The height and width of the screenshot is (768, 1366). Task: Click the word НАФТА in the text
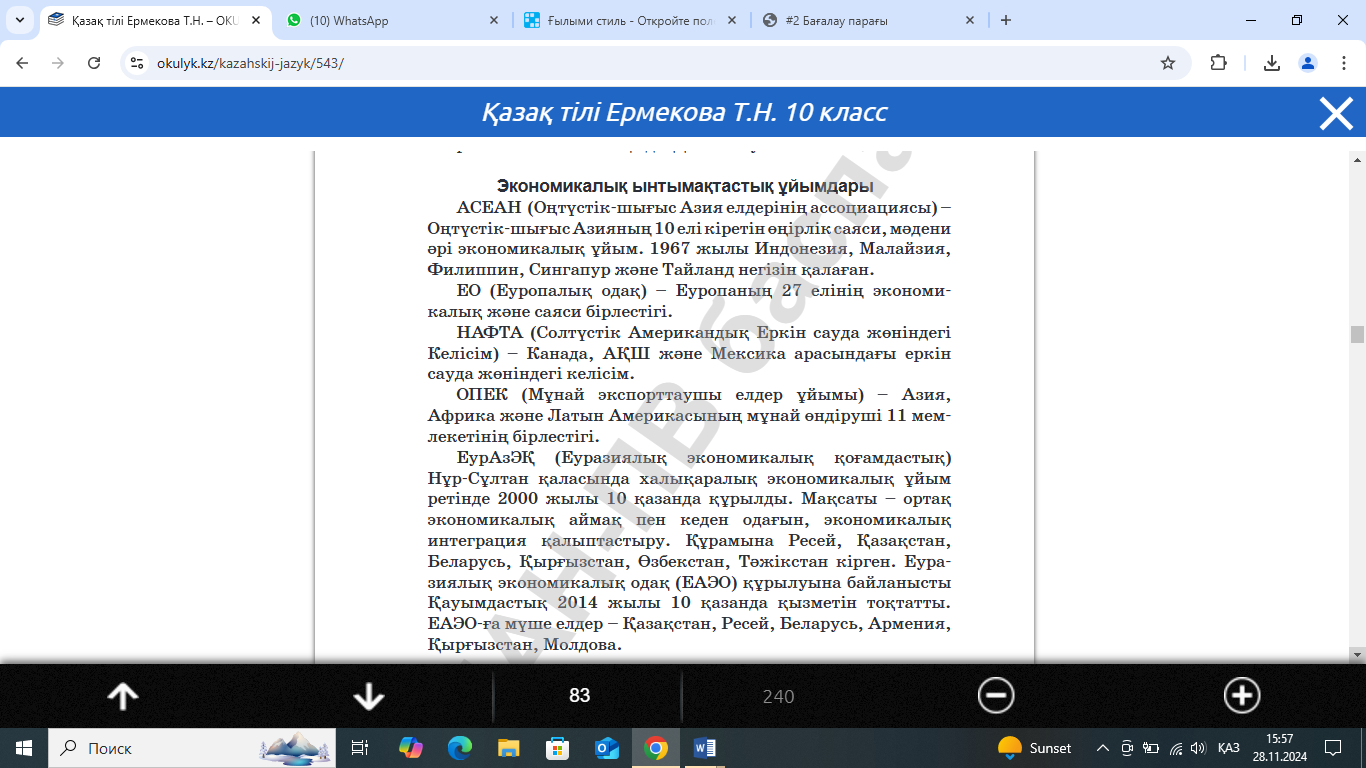(489, 333)
